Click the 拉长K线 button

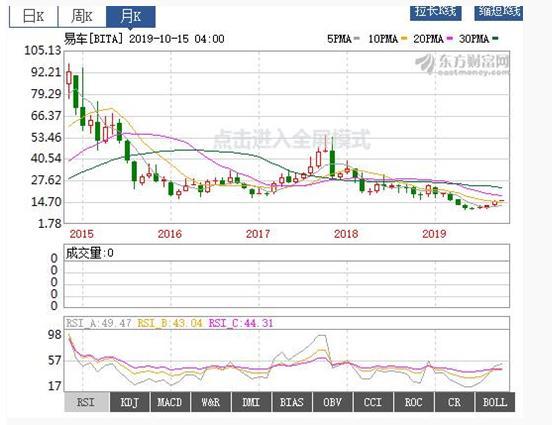point(435,12)
